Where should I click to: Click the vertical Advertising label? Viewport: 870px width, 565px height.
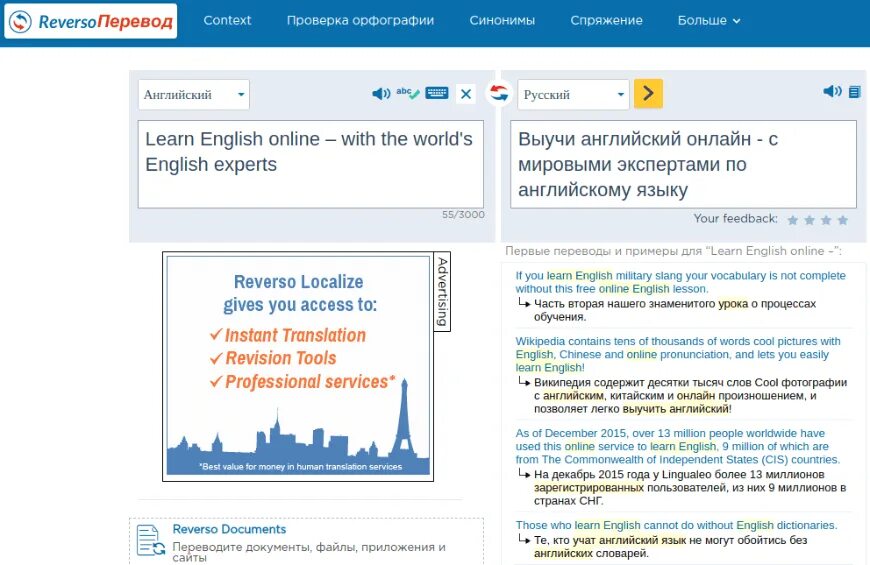tap(442, 291)
